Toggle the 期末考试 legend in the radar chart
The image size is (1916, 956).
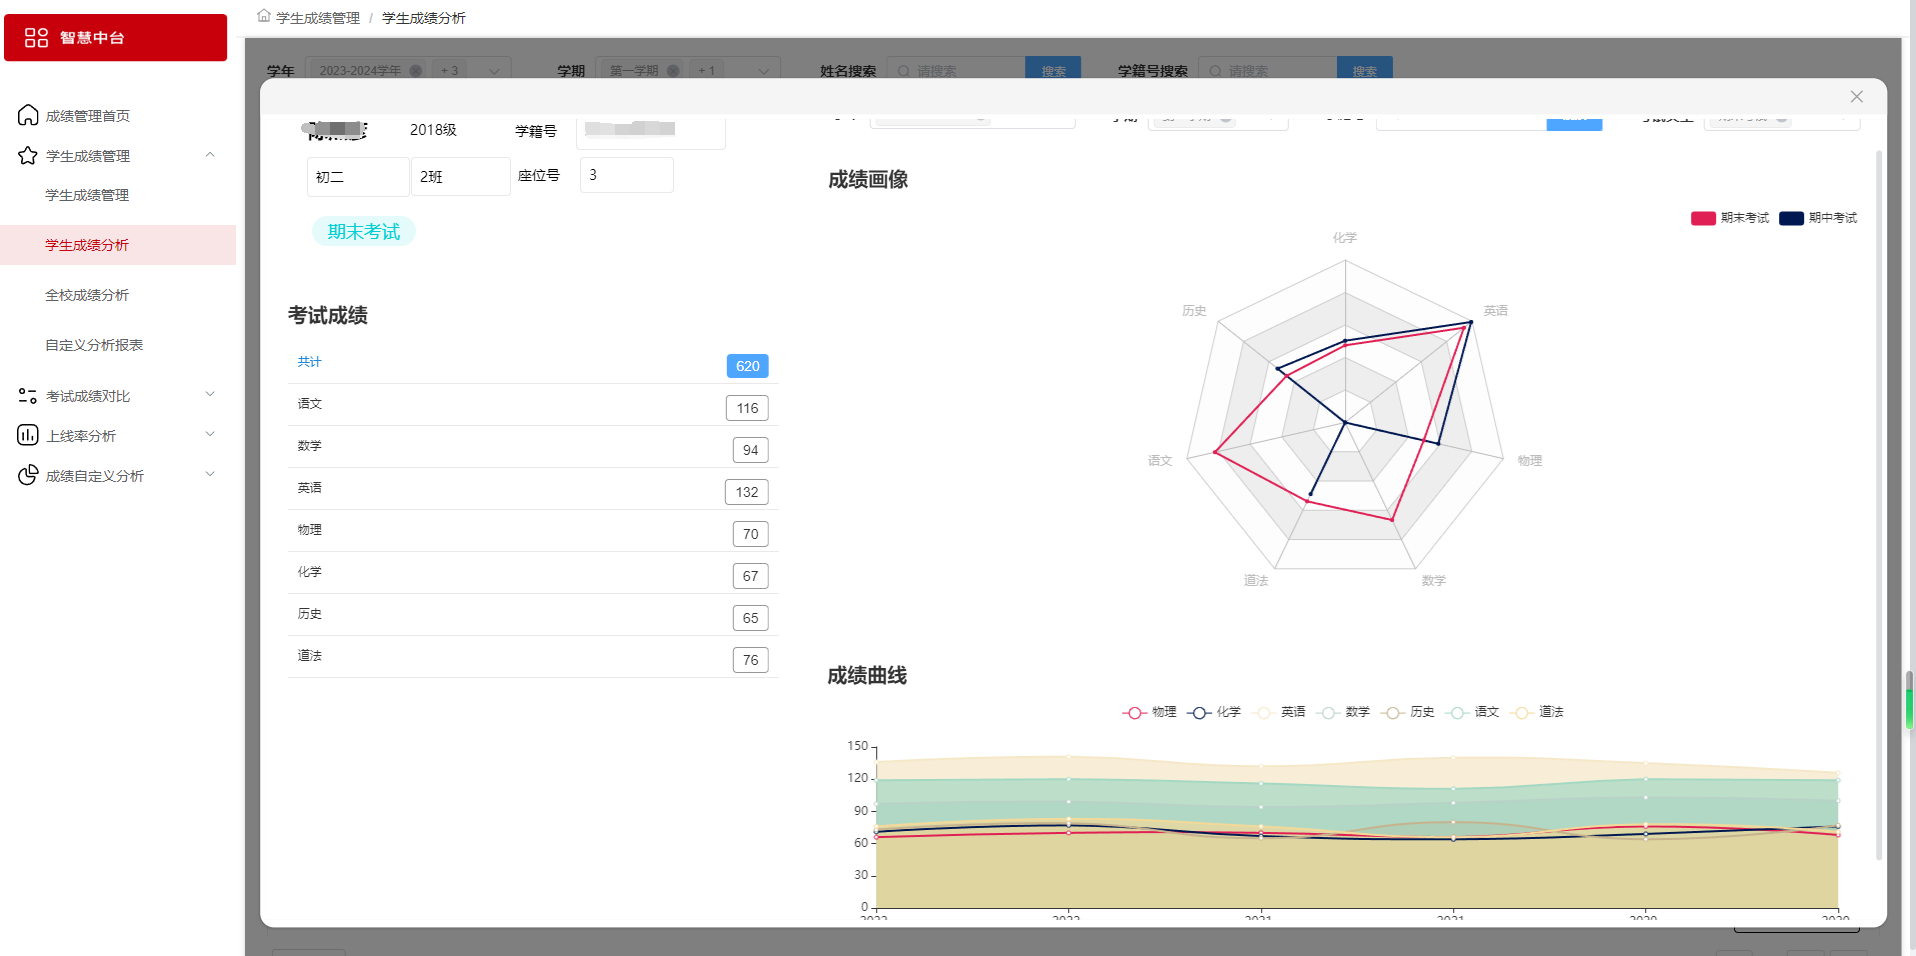tap(1730, 218)
